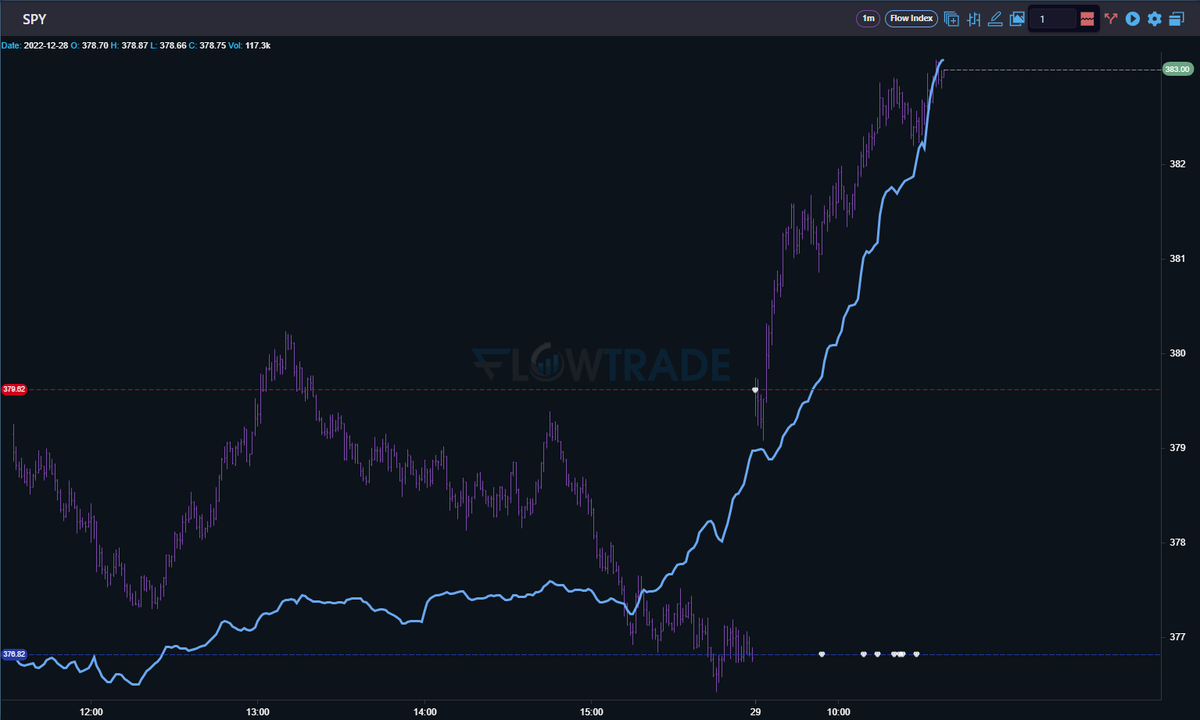
Task: Click the 12:00 time axis label
Action: tap(91, 712)
